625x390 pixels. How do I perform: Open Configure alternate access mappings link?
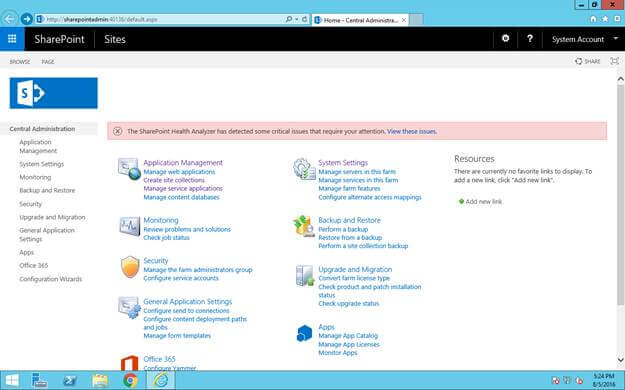coord(370,197)
